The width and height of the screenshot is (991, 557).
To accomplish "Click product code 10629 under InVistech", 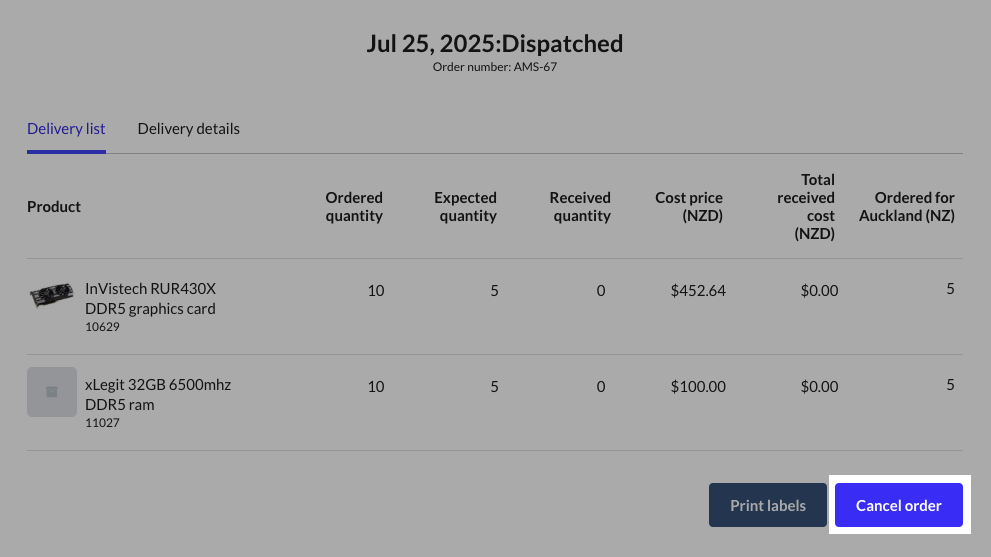I will point(102,327).
